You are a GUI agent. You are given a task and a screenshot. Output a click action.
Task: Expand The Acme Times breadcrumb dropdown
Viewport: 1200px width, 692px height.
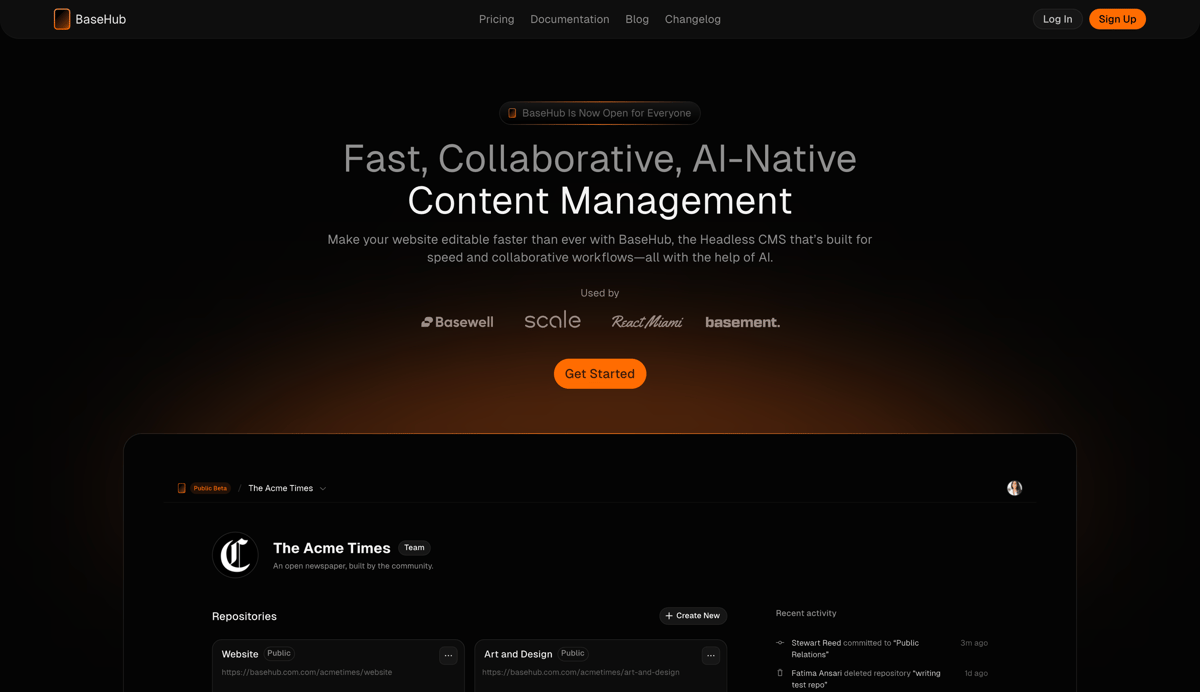[x=322, y=488]
